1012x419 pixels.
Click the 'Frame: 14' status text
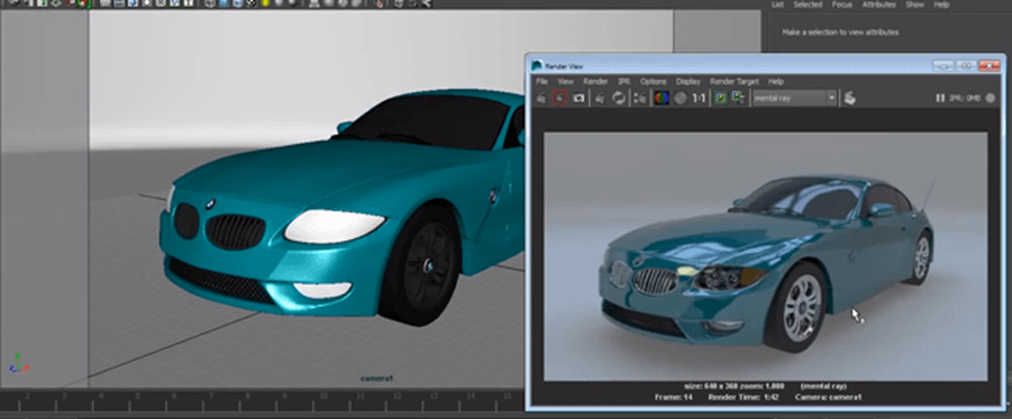click(674, 397)
